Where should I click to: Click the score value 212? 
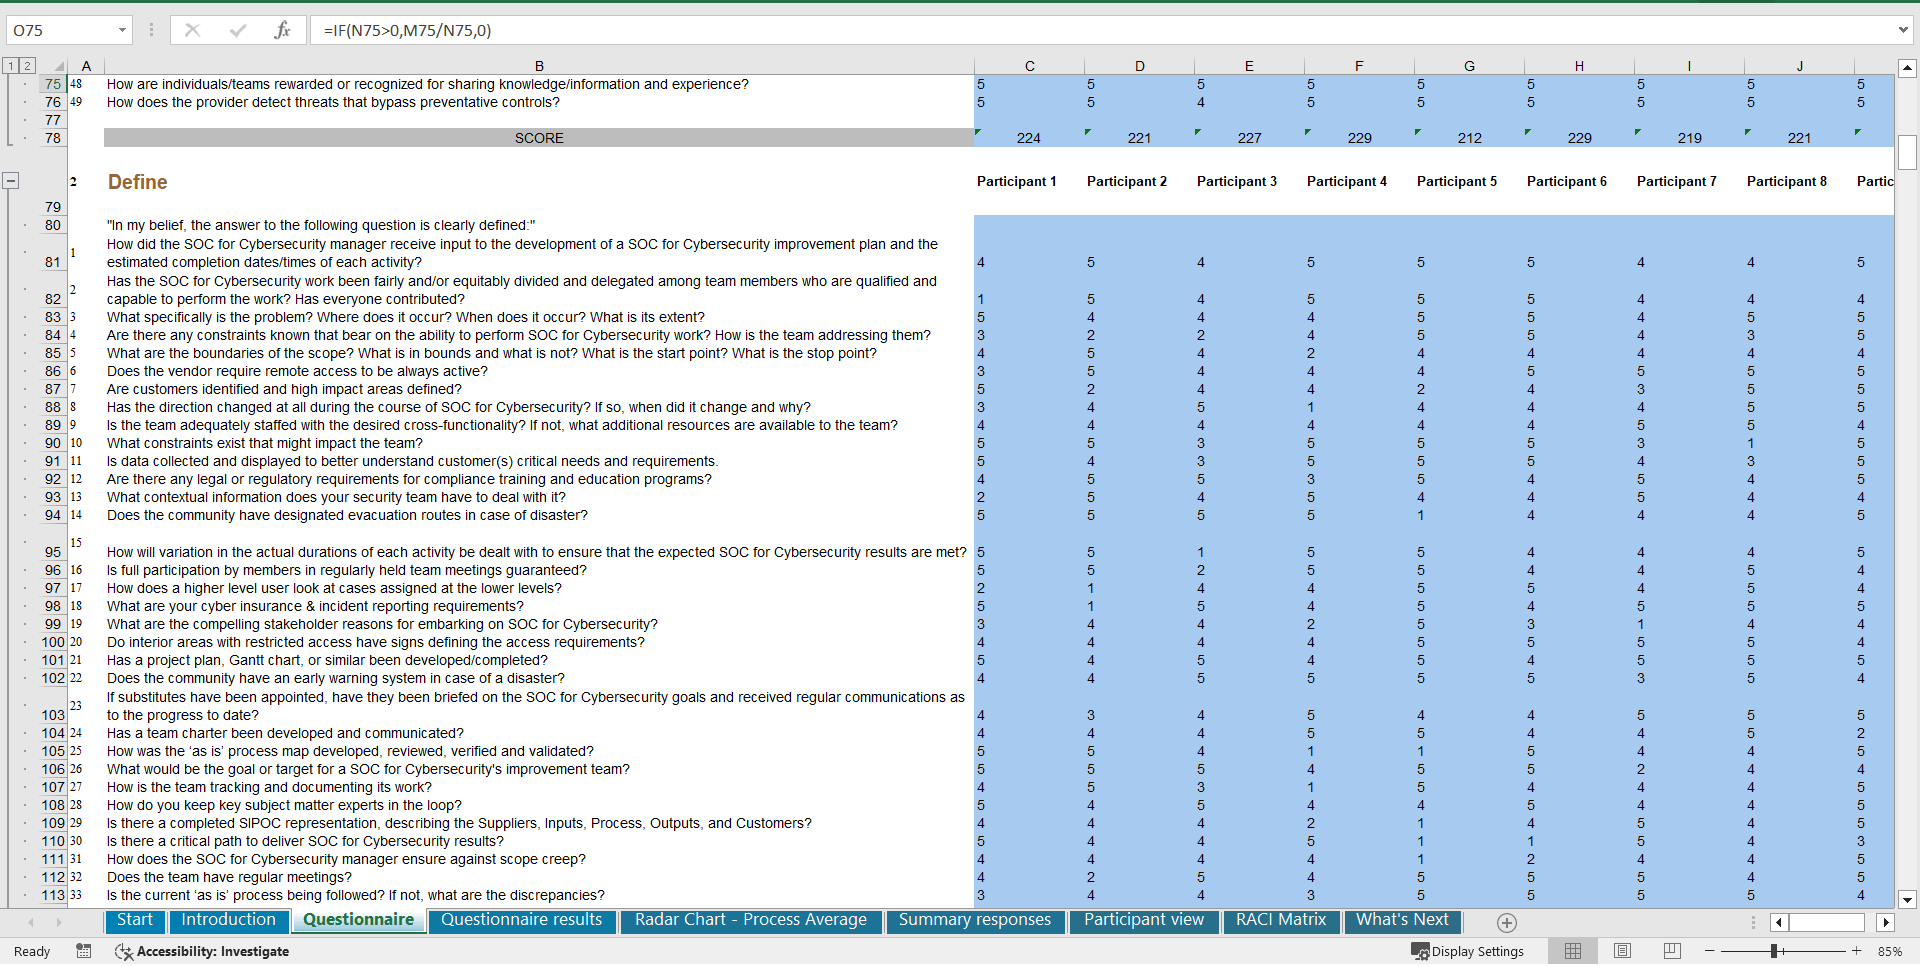[1469, 138]
